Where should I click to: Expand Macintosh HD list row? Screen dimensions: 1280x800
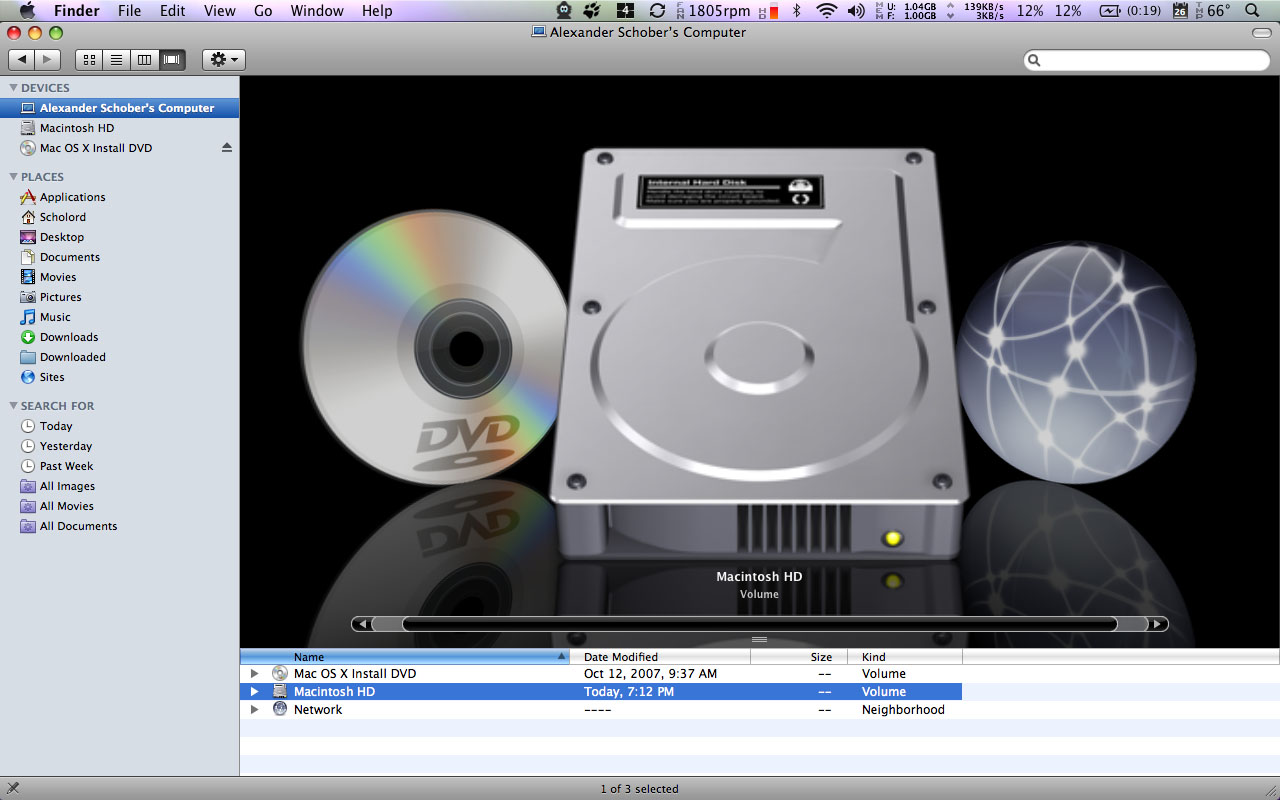tap(255, 692)
